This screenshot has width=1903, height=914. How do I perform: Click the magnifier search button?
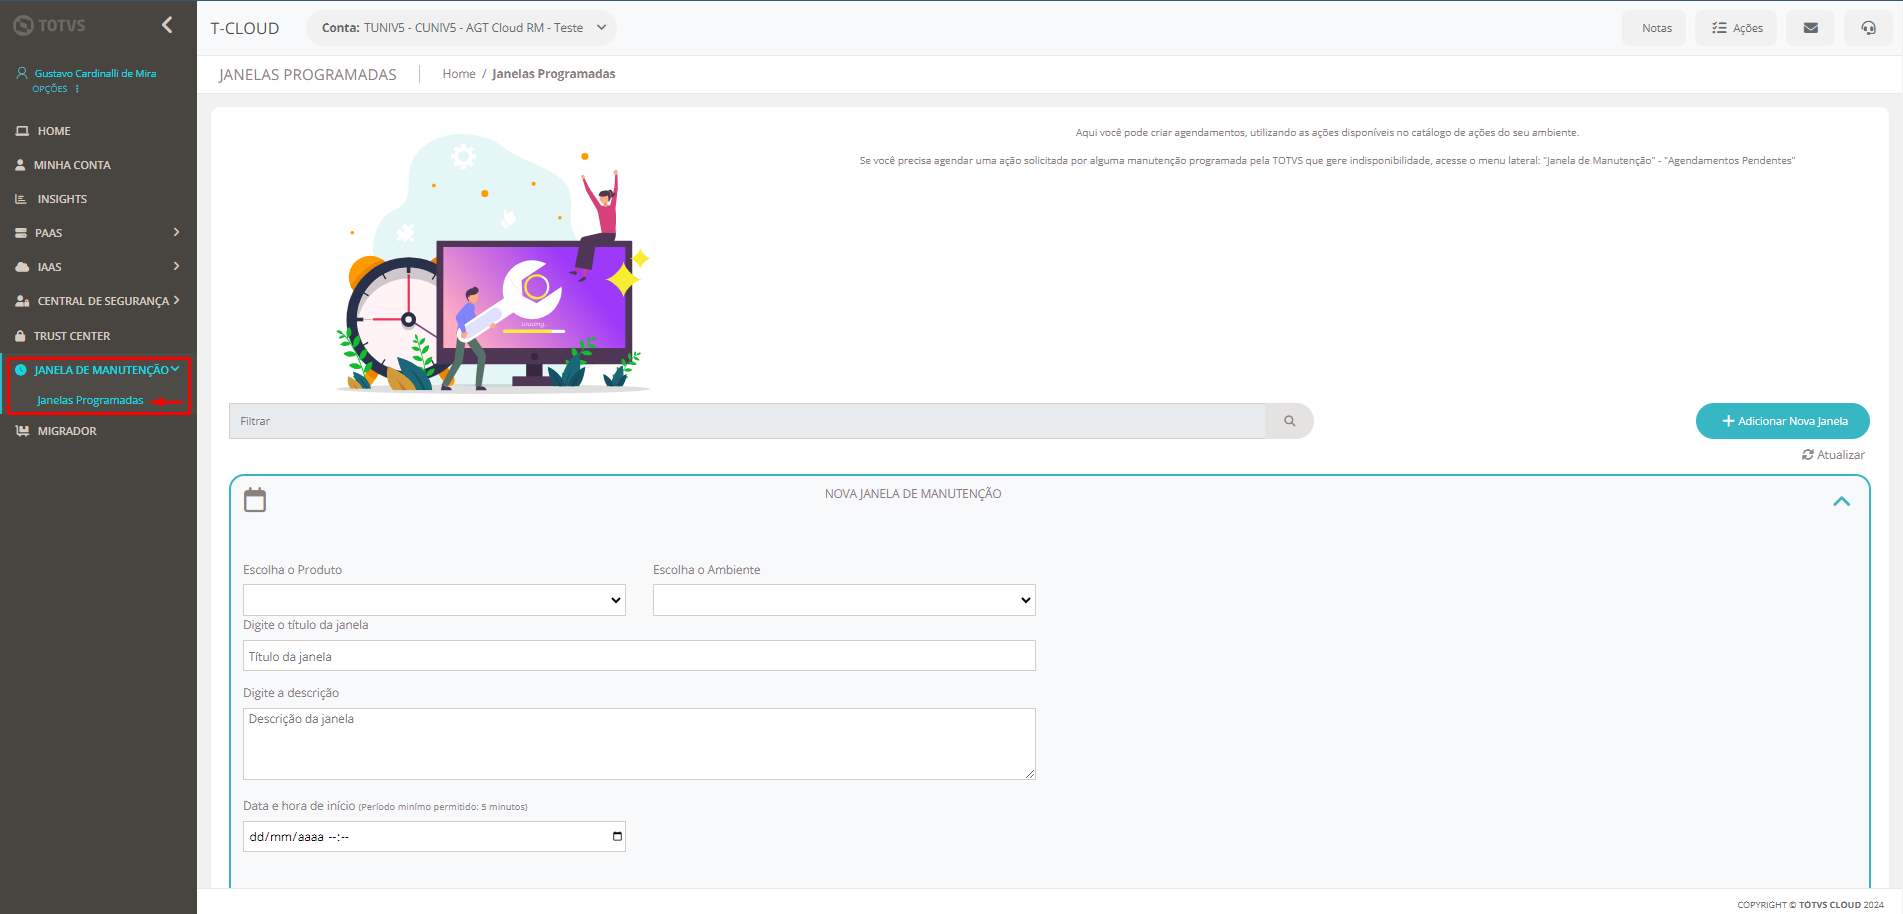[1289, 421]
